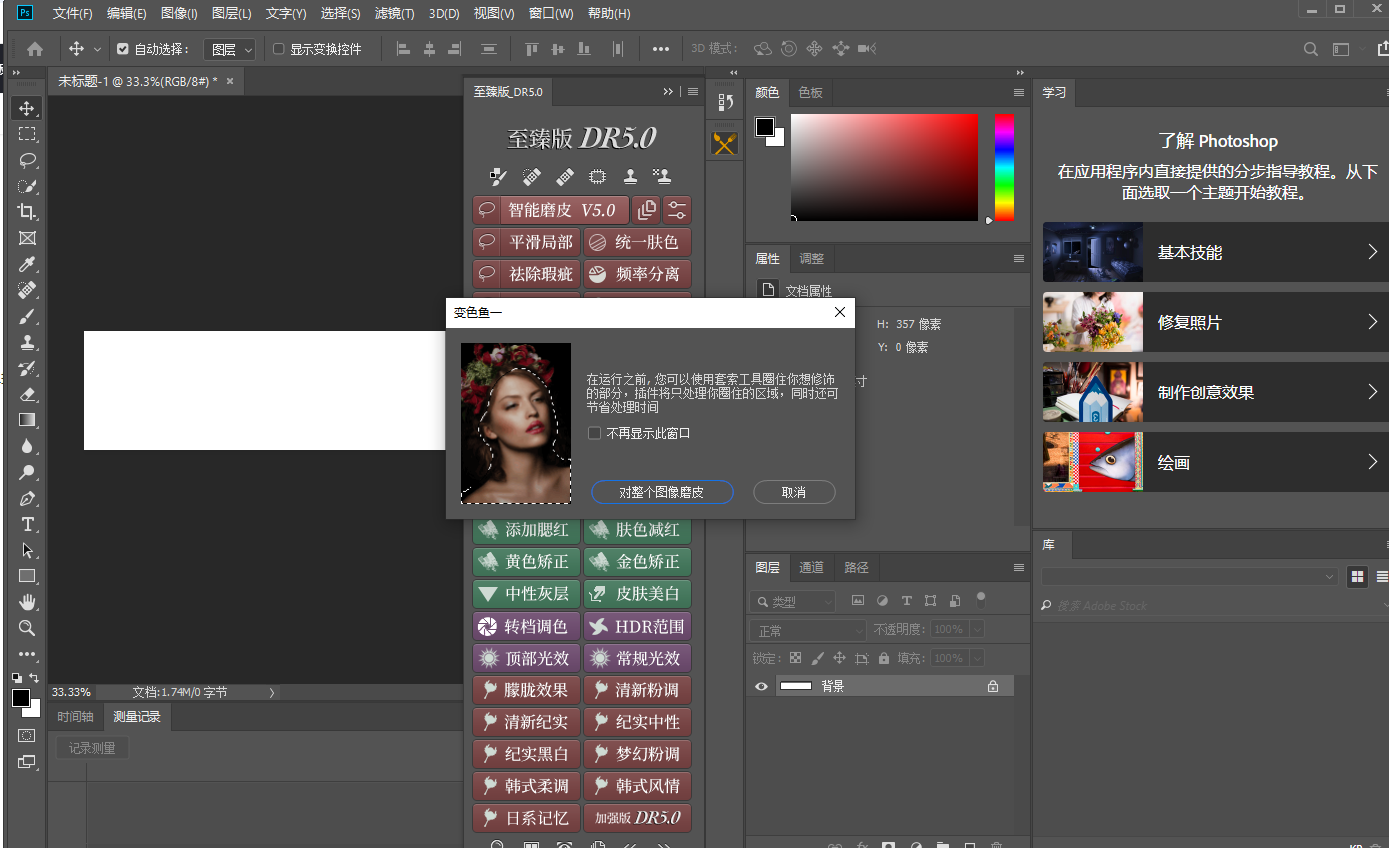Open the 滤镜(T) menu
The width and height of the screenshot is (1389, 848).
click(395, 14)
